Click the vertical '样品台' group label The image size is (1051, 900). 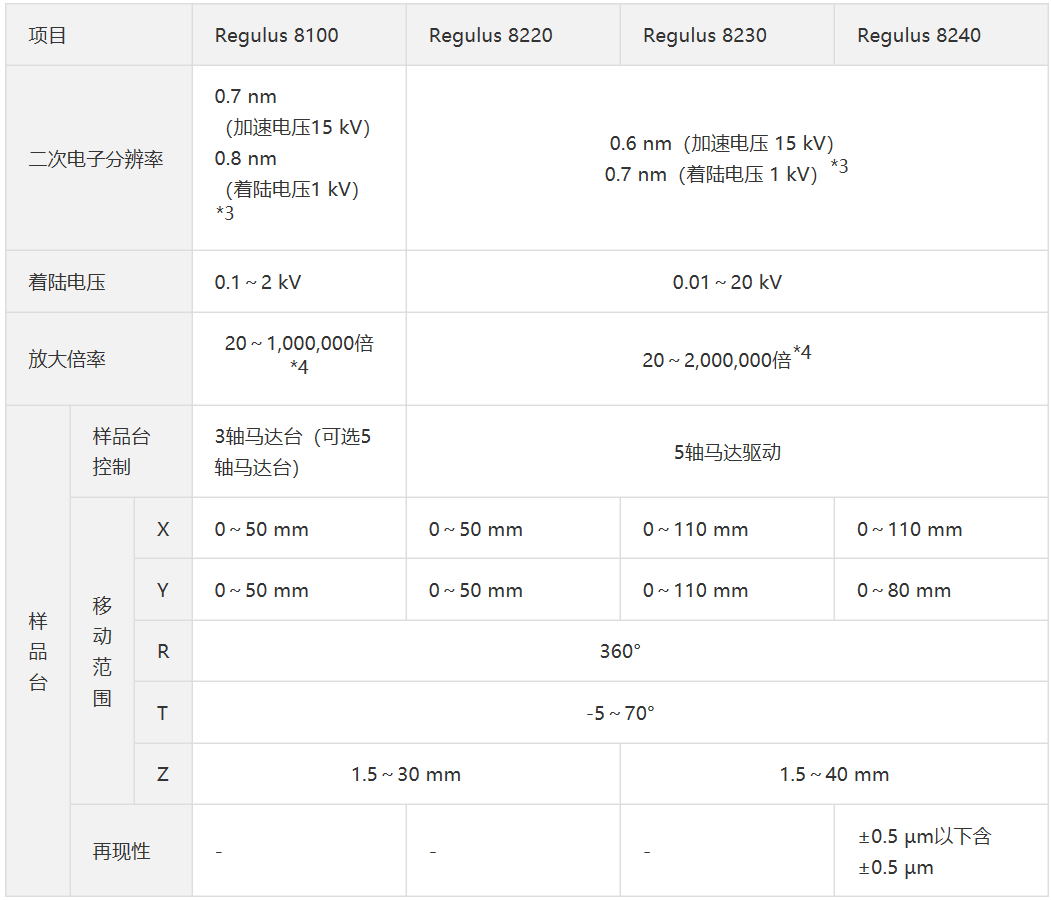38,651
